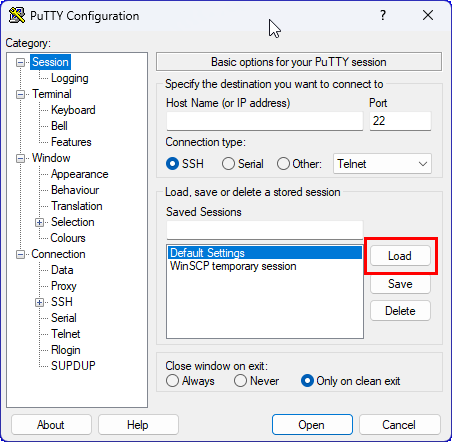Collapse the Session tree node
The height and width of the screenshot is (442, 452).
21,62
